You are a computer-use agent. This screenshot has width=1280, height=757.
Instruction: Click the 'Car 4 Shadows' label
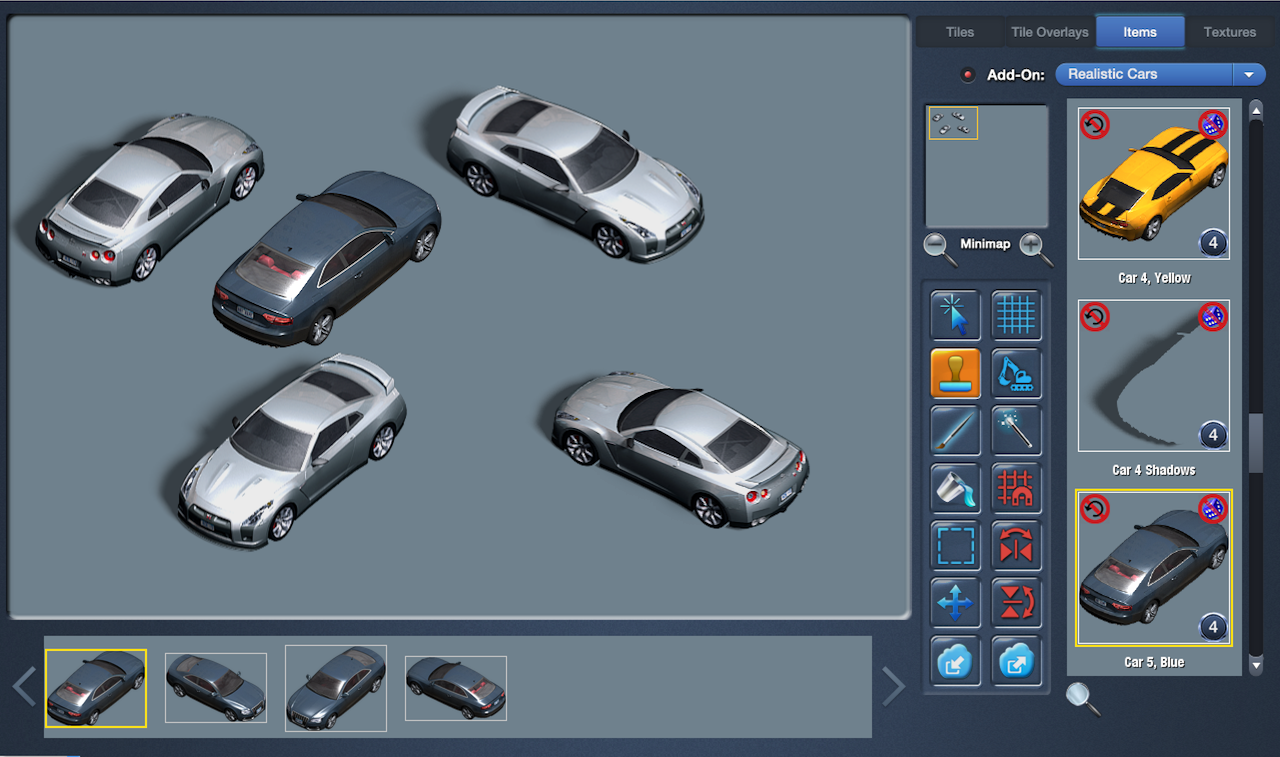pos(1154,470)
